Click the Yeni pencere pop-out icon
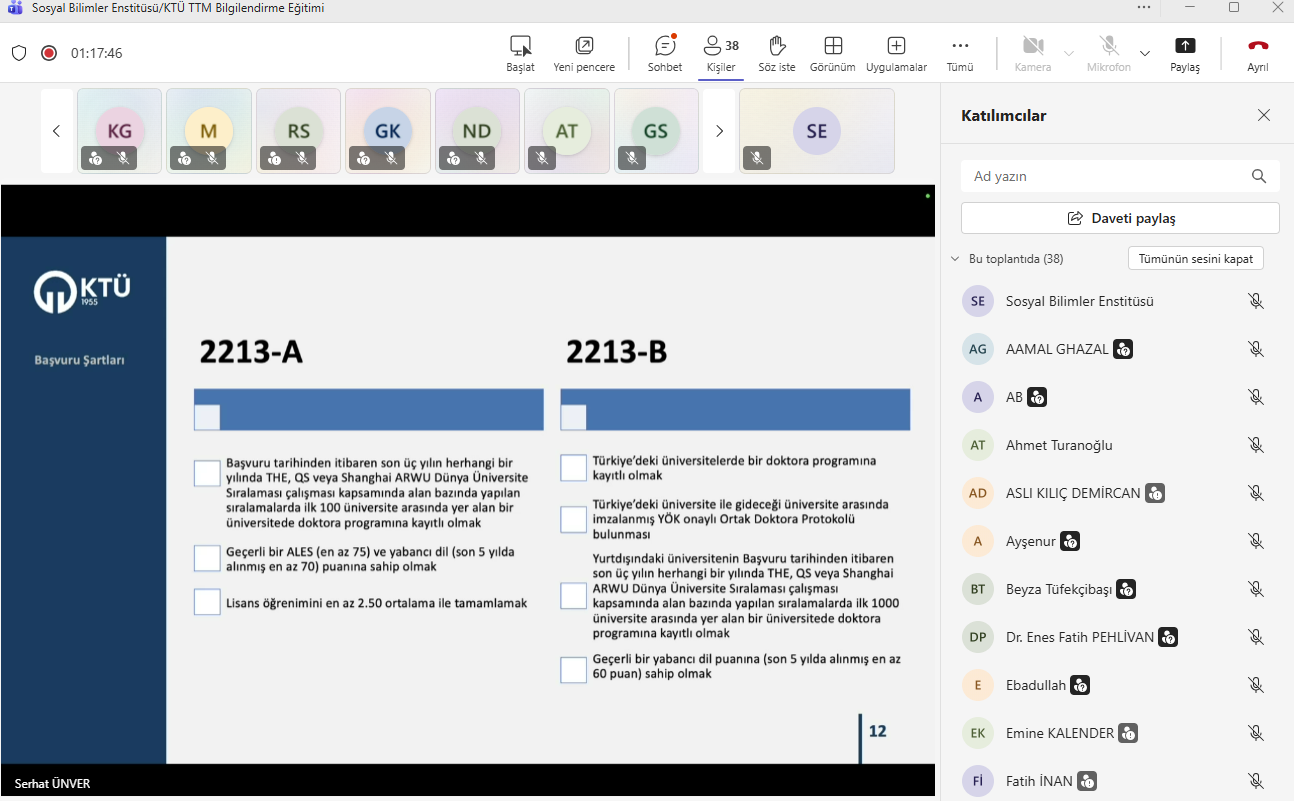The image size is (1294, 801). coord(584,47)
